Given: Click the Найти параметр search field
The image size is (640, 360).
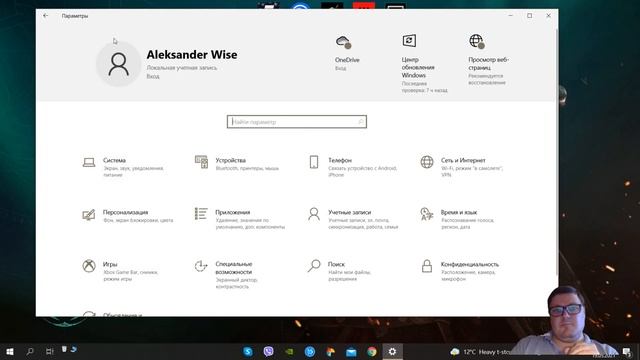Looking at the screenshot, I should [x=297, y=122].
